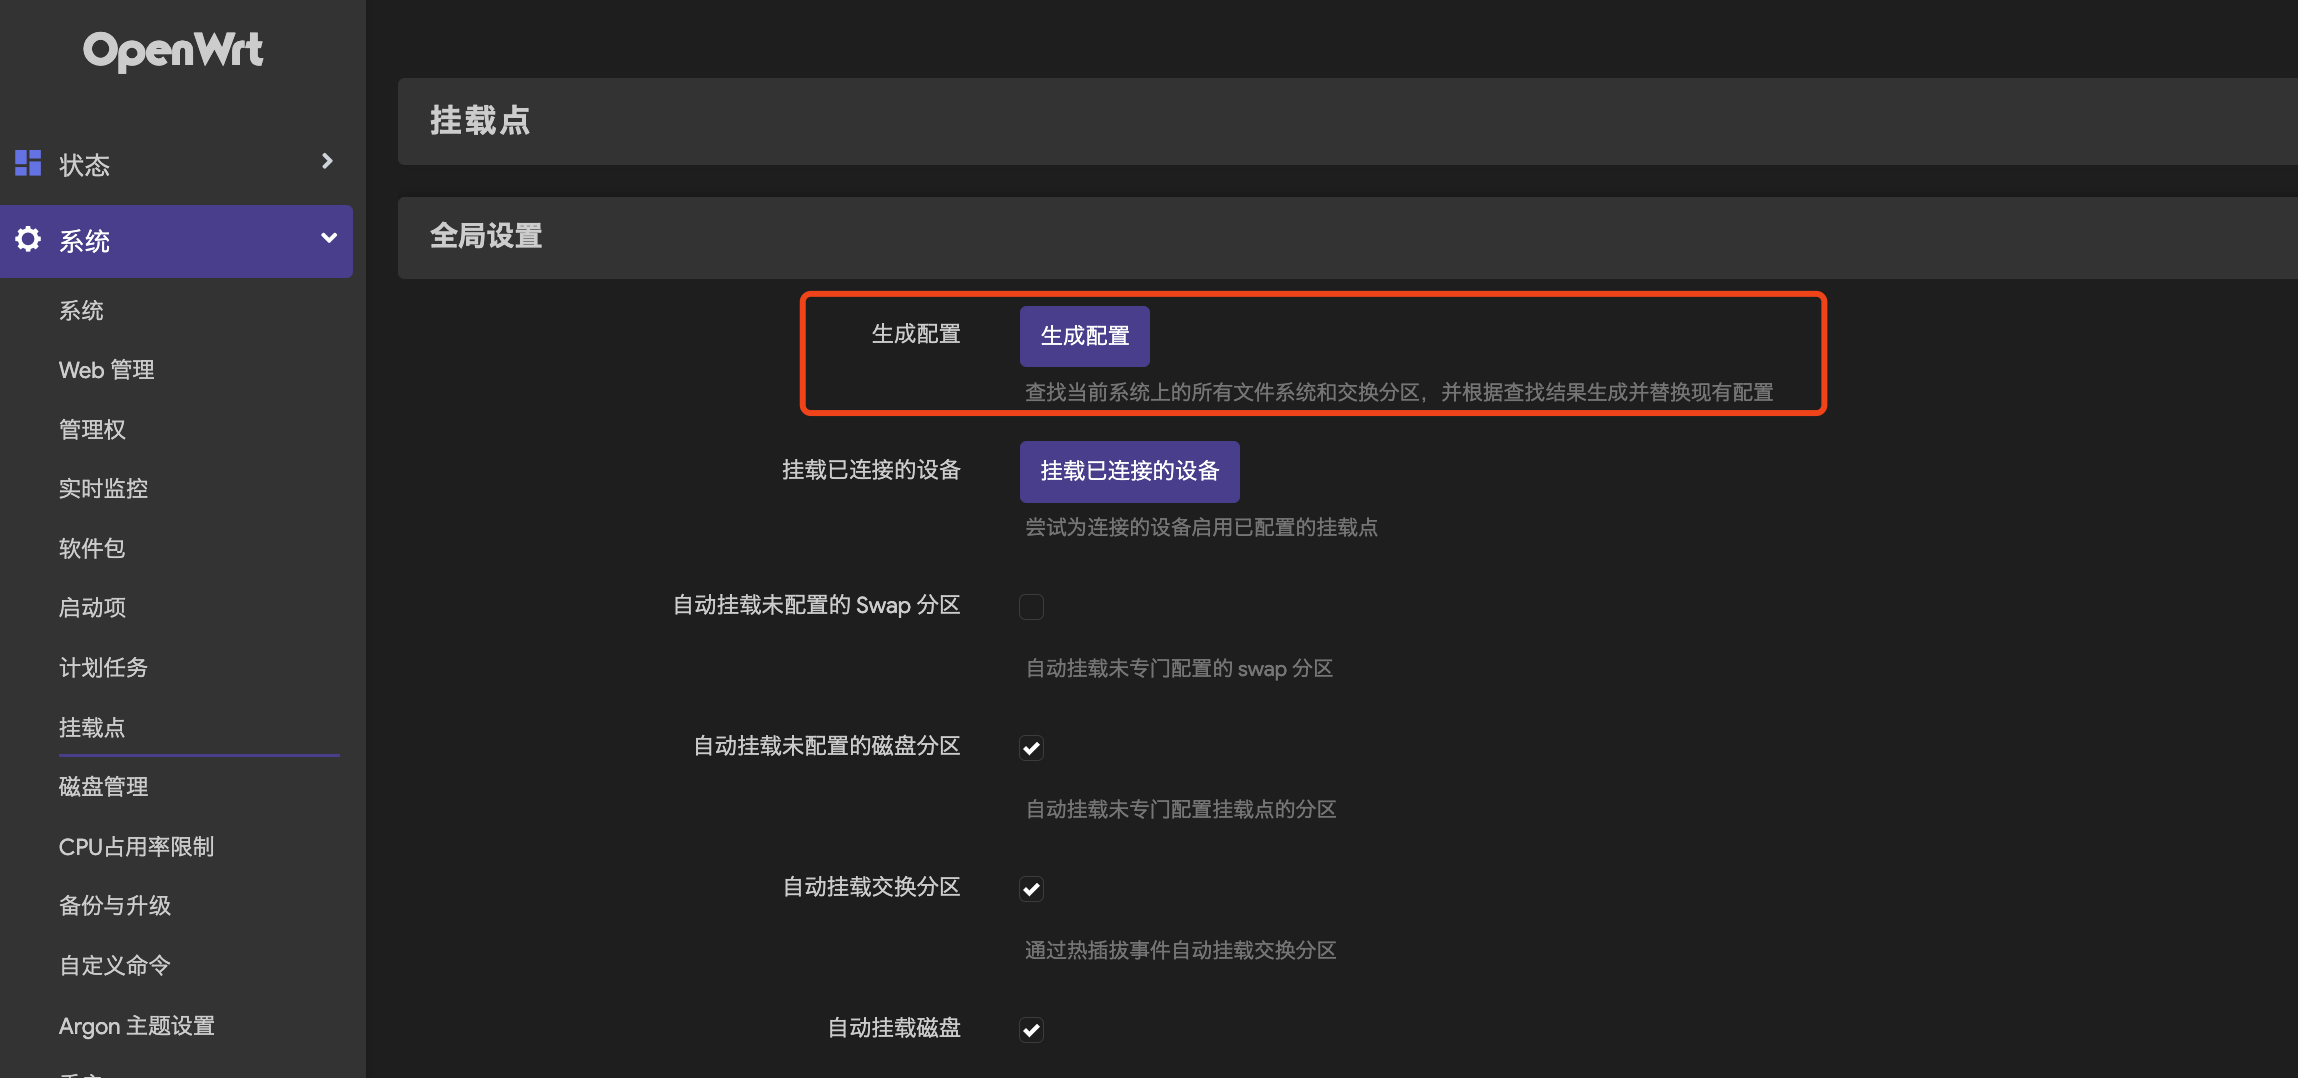Click the 状态 dashboard grid icon
This screenshot has height=1078, width=2298.
(x=28, y=163)
